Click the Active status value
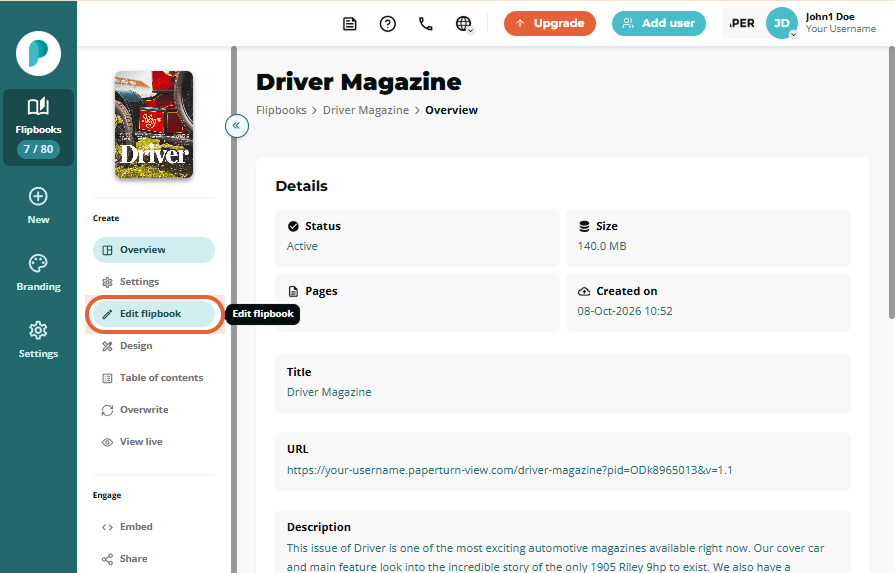 302,246
